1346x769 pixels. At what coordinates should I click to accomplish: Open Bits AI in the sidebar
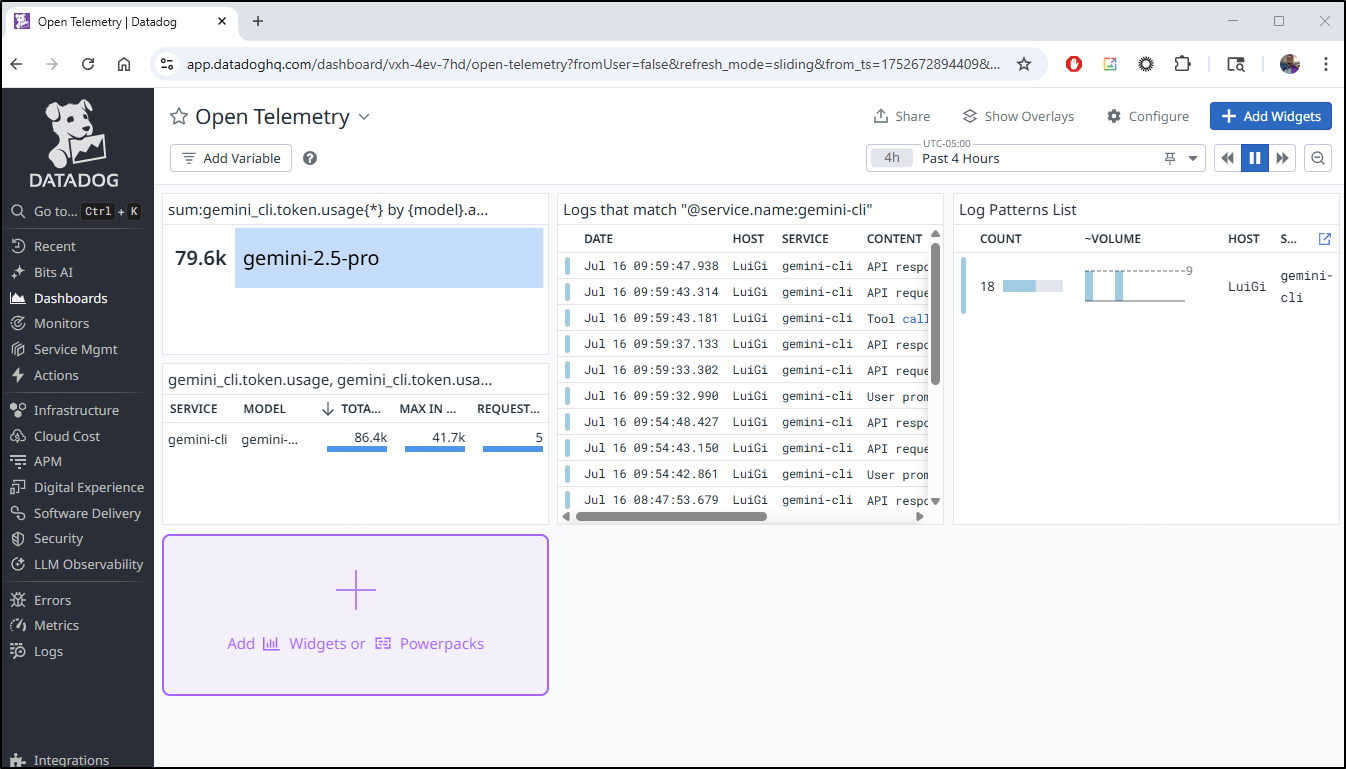pos(53,272)
